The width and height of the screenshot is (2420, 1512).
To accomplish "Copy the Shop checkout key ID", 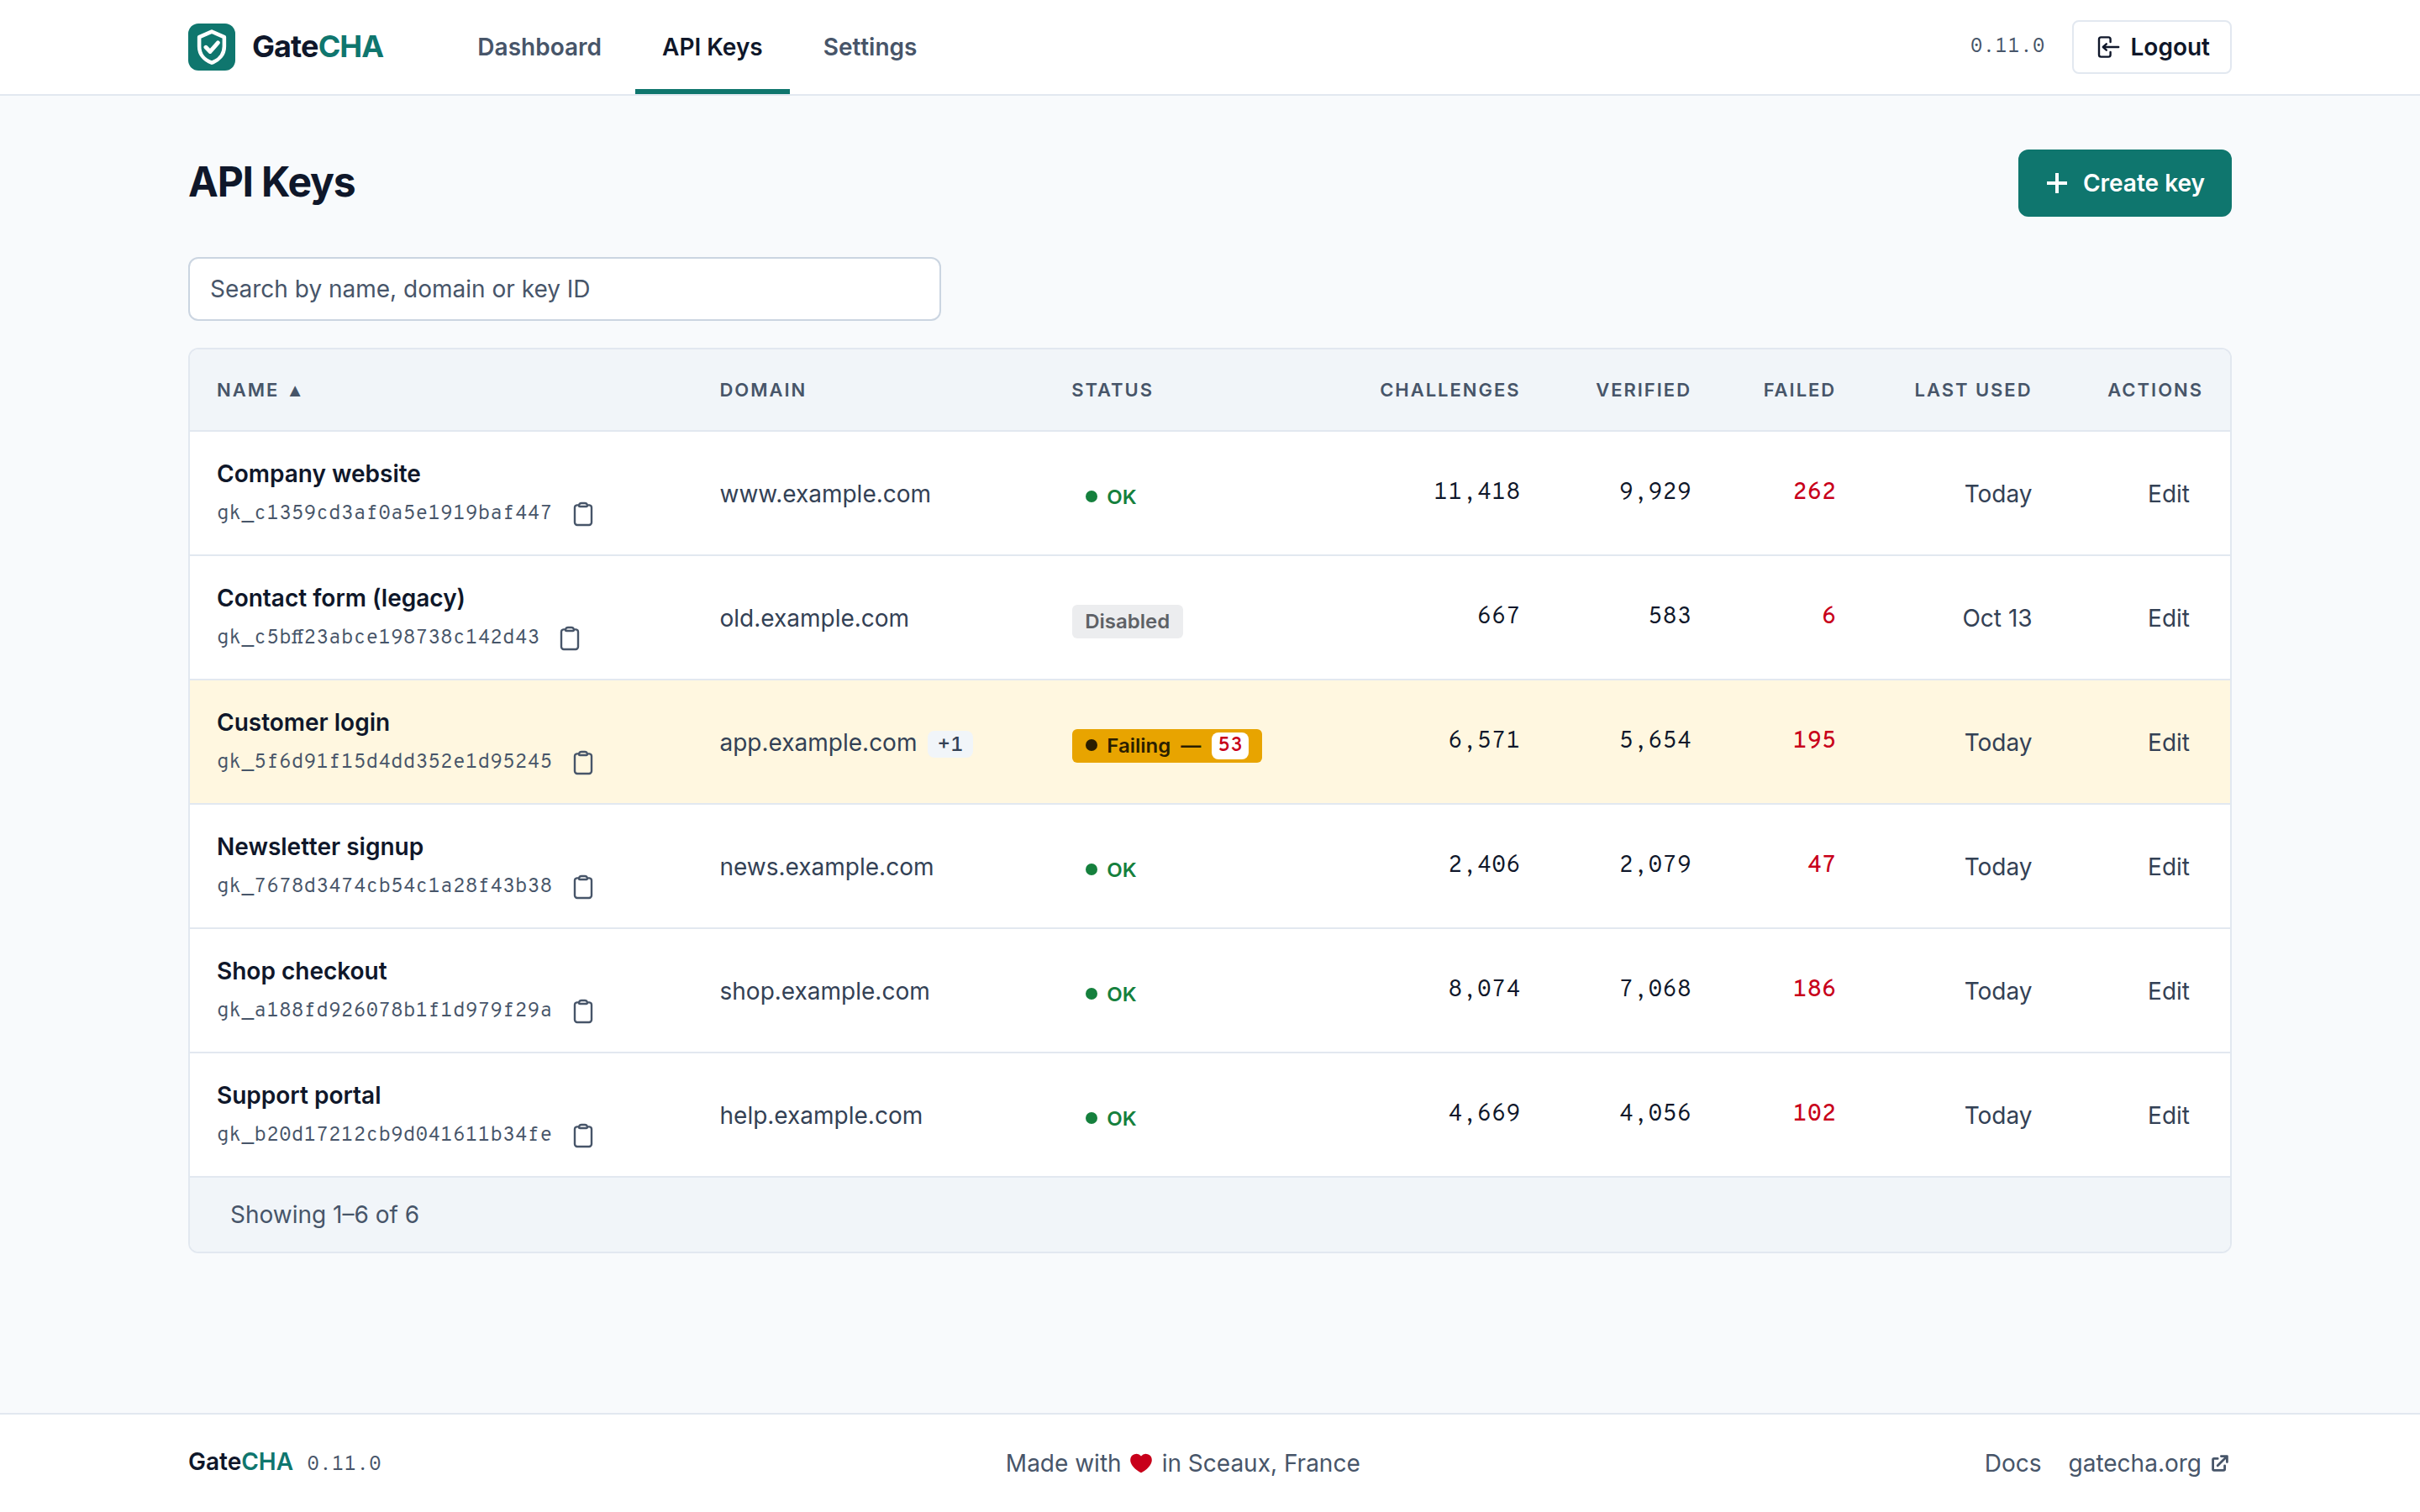I will [583, 1011].
